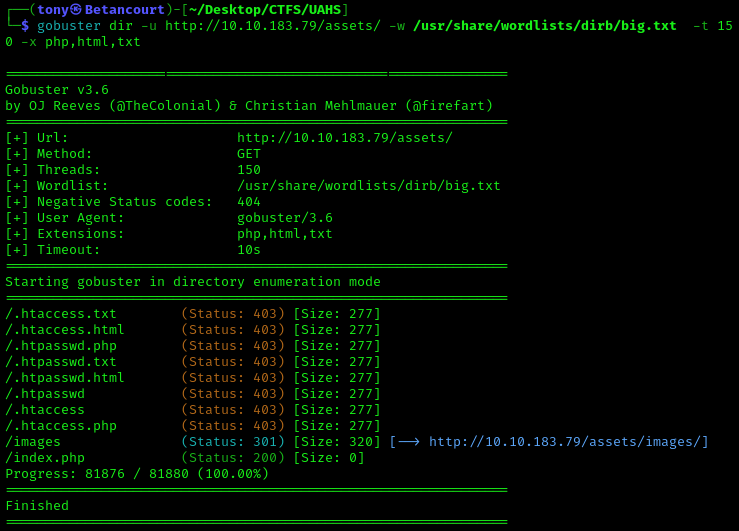
Task: Click the ~/Desktop/CTFS/UAHS directory path
Action: (x=265, y=9)
